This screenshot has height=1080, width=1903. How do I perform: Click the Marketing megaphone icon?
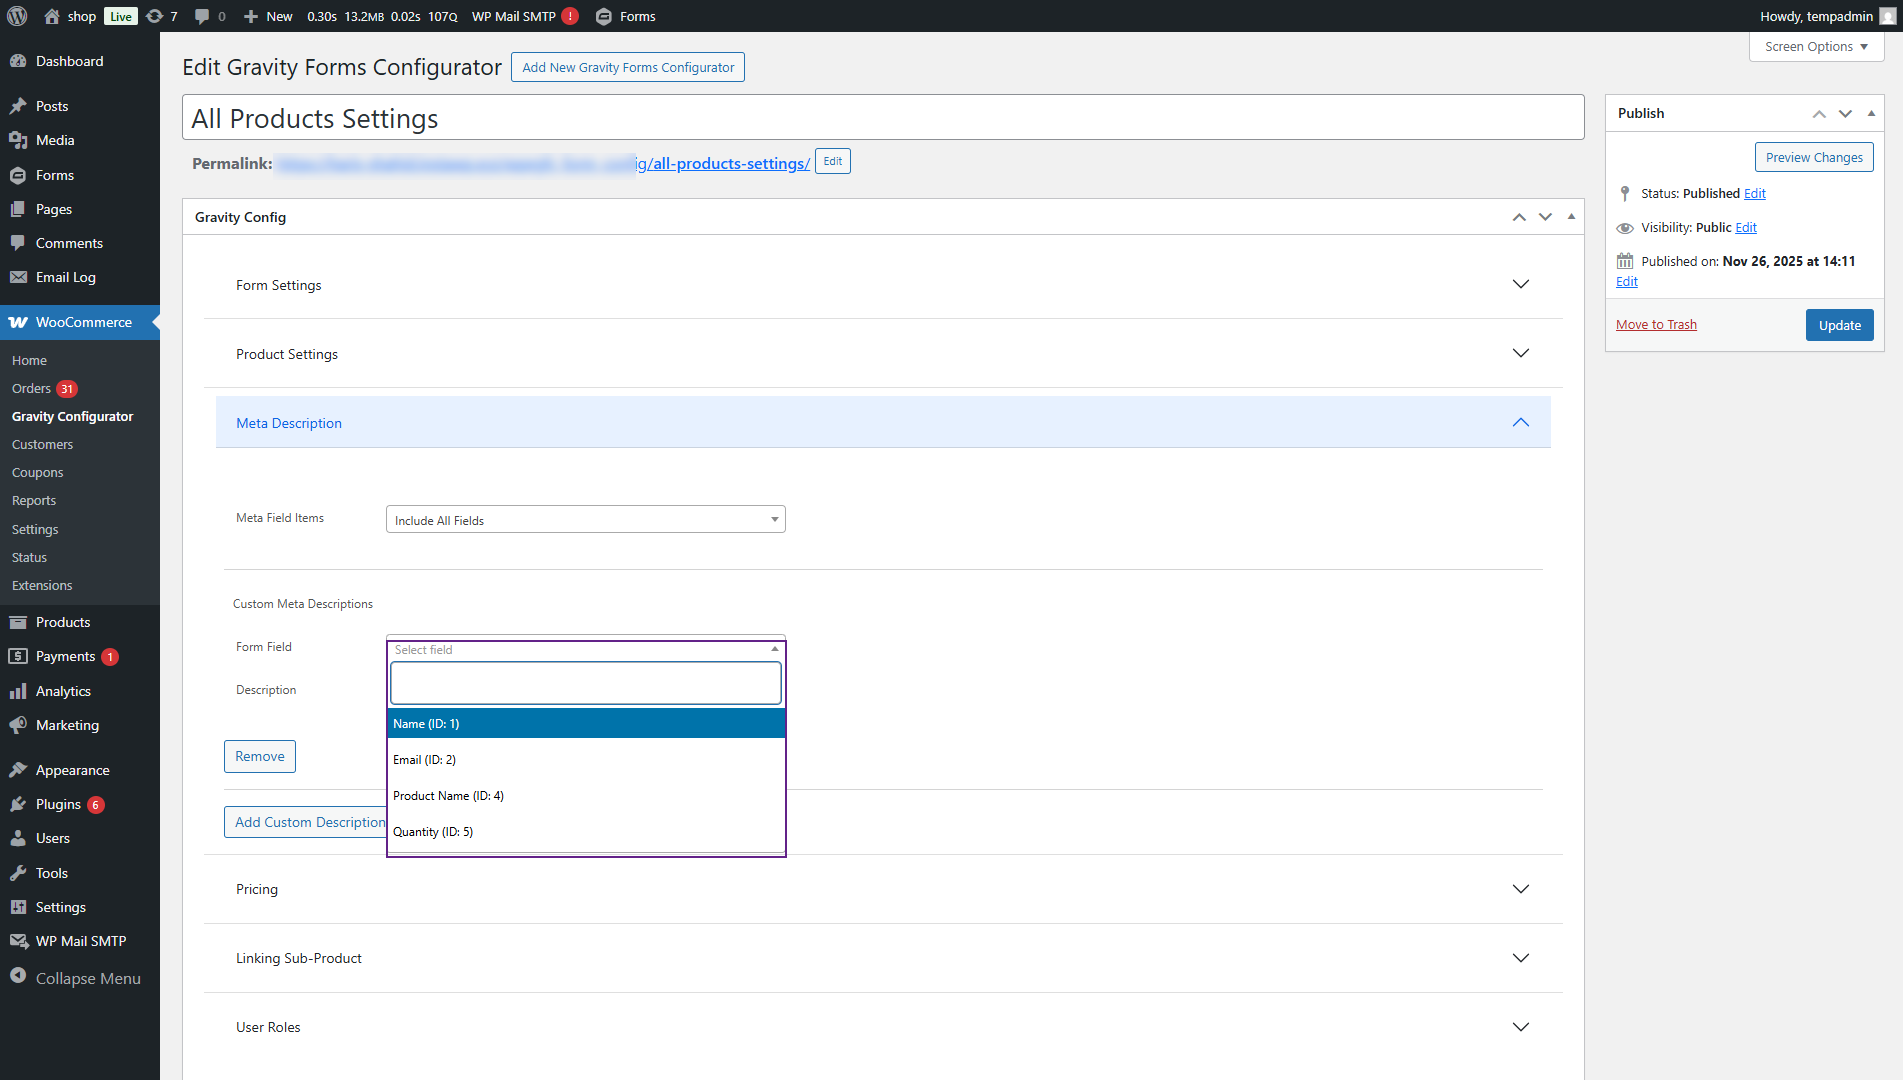click(x=18, y=725)
